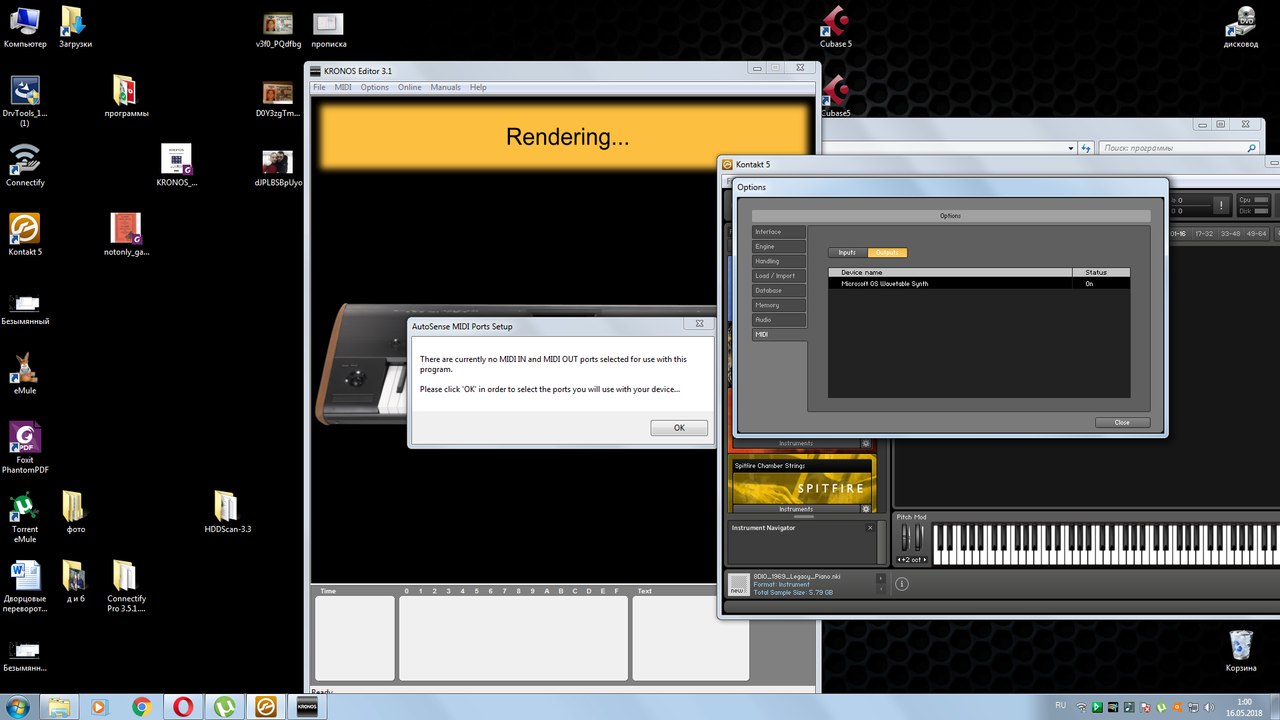
Task: Click the new instrument icon beside Legacy Piano info
Action: pyautogui.click(x=738, y=584)
